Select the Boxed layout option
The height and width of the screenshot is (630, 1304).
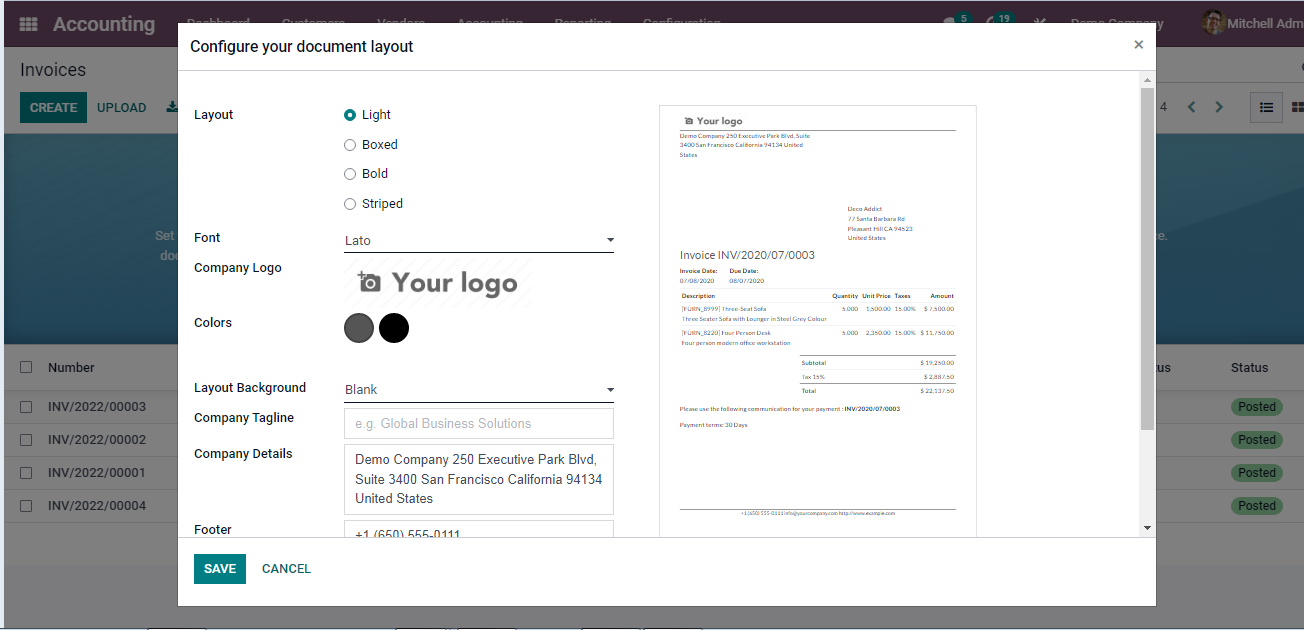(x=350, y=145)
